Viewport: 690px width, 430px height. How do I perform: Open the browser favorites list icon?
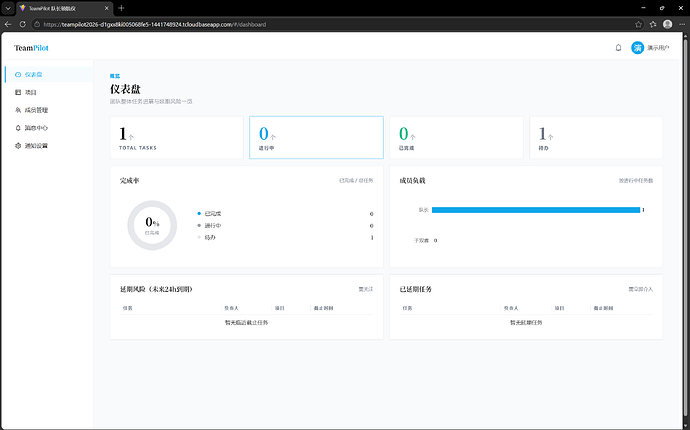pyautogui.click(x=653, y=25)
